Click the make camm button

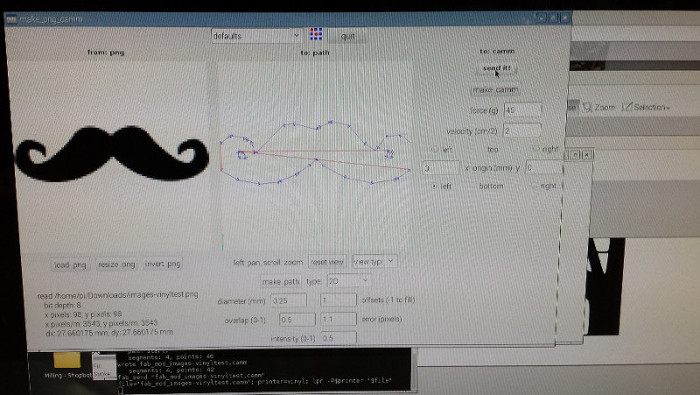point(496,90)
